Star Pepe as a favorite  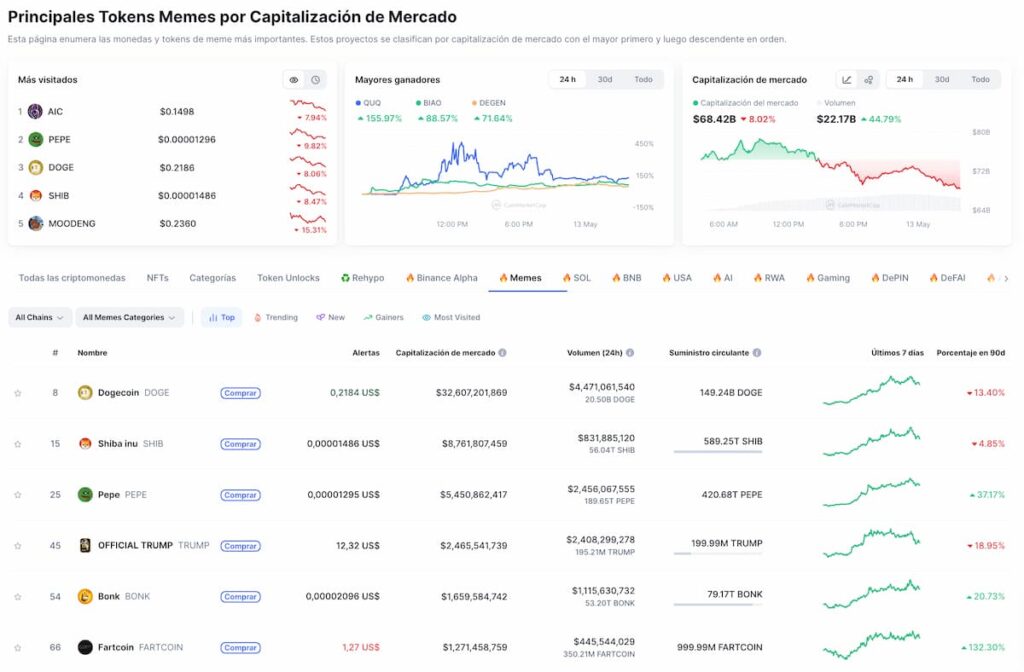pyautogui.click(x=18, y=495)
